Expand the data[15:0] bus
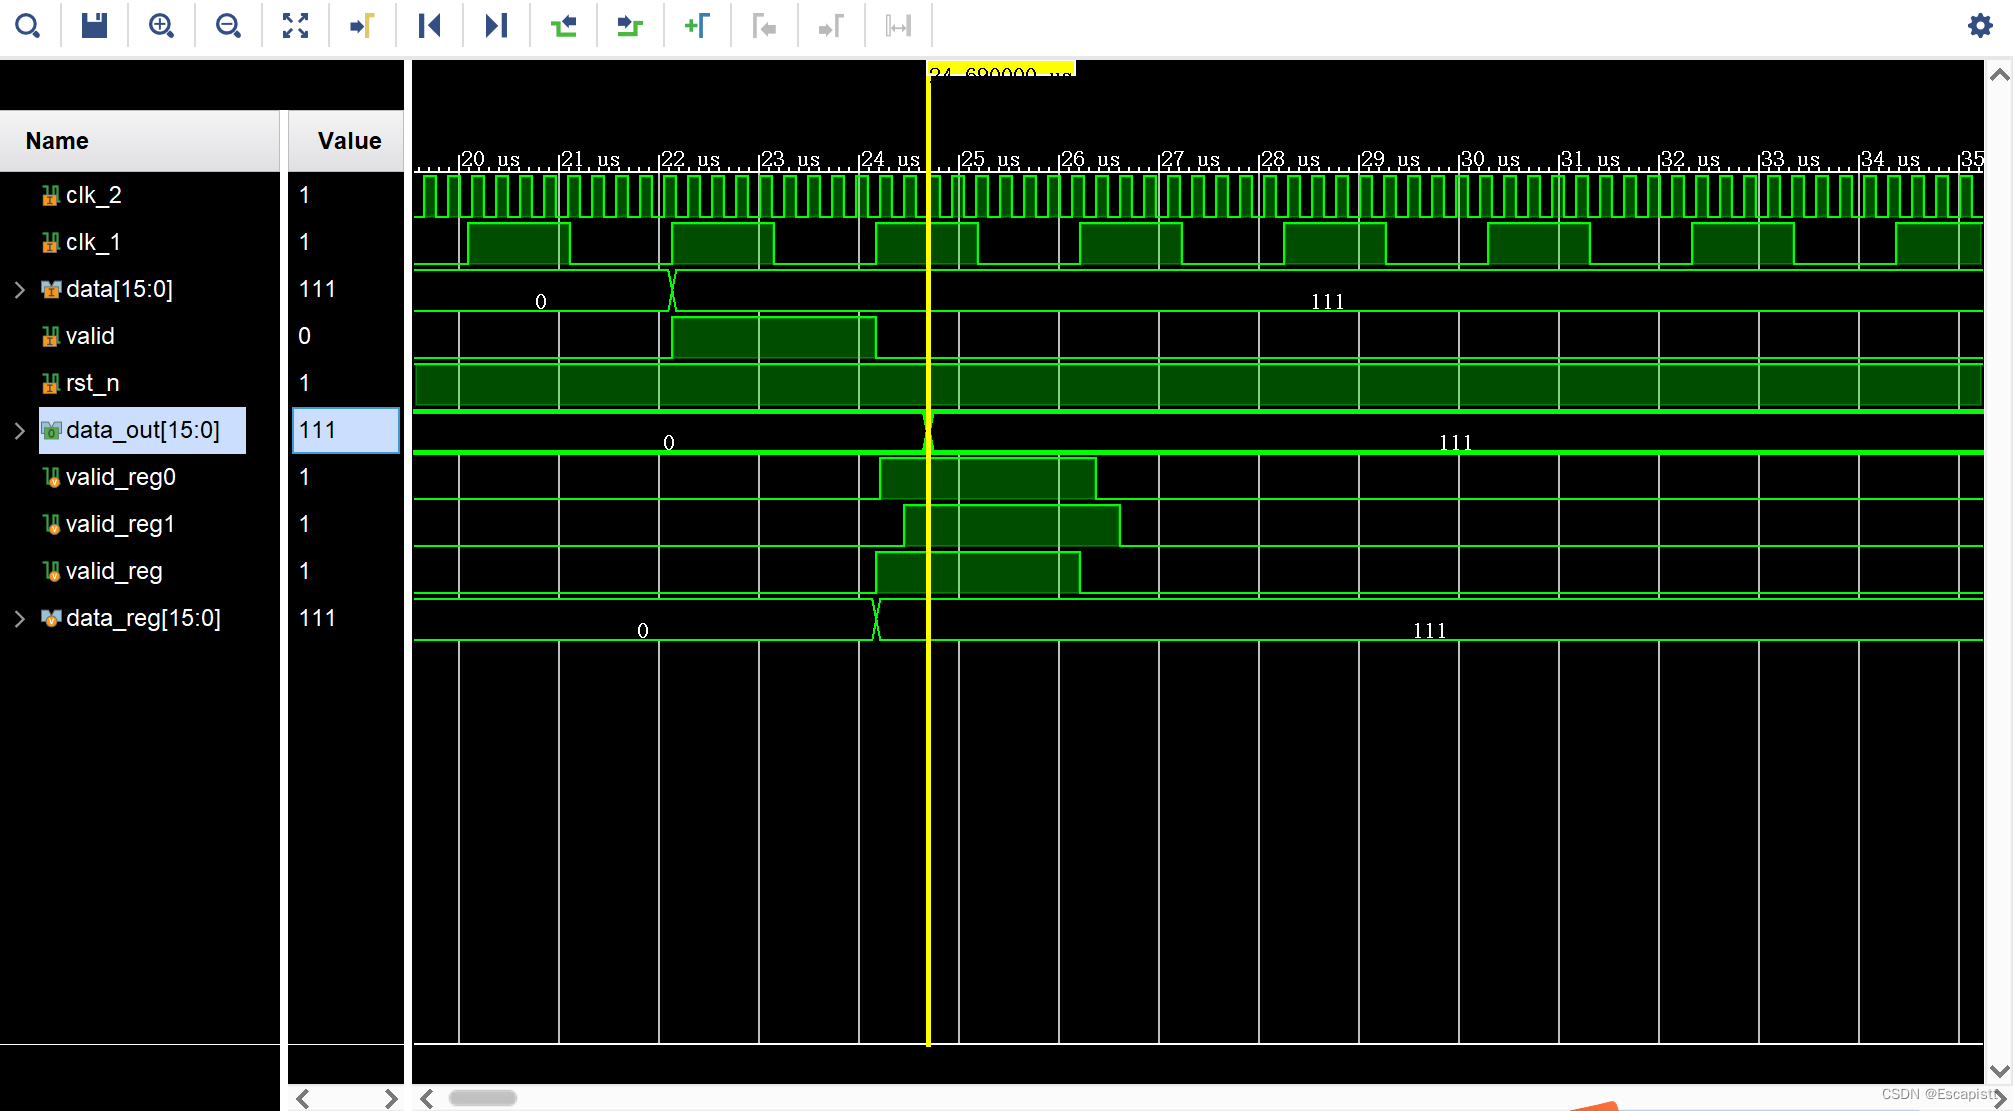2013x1111 pixels. 19,290
